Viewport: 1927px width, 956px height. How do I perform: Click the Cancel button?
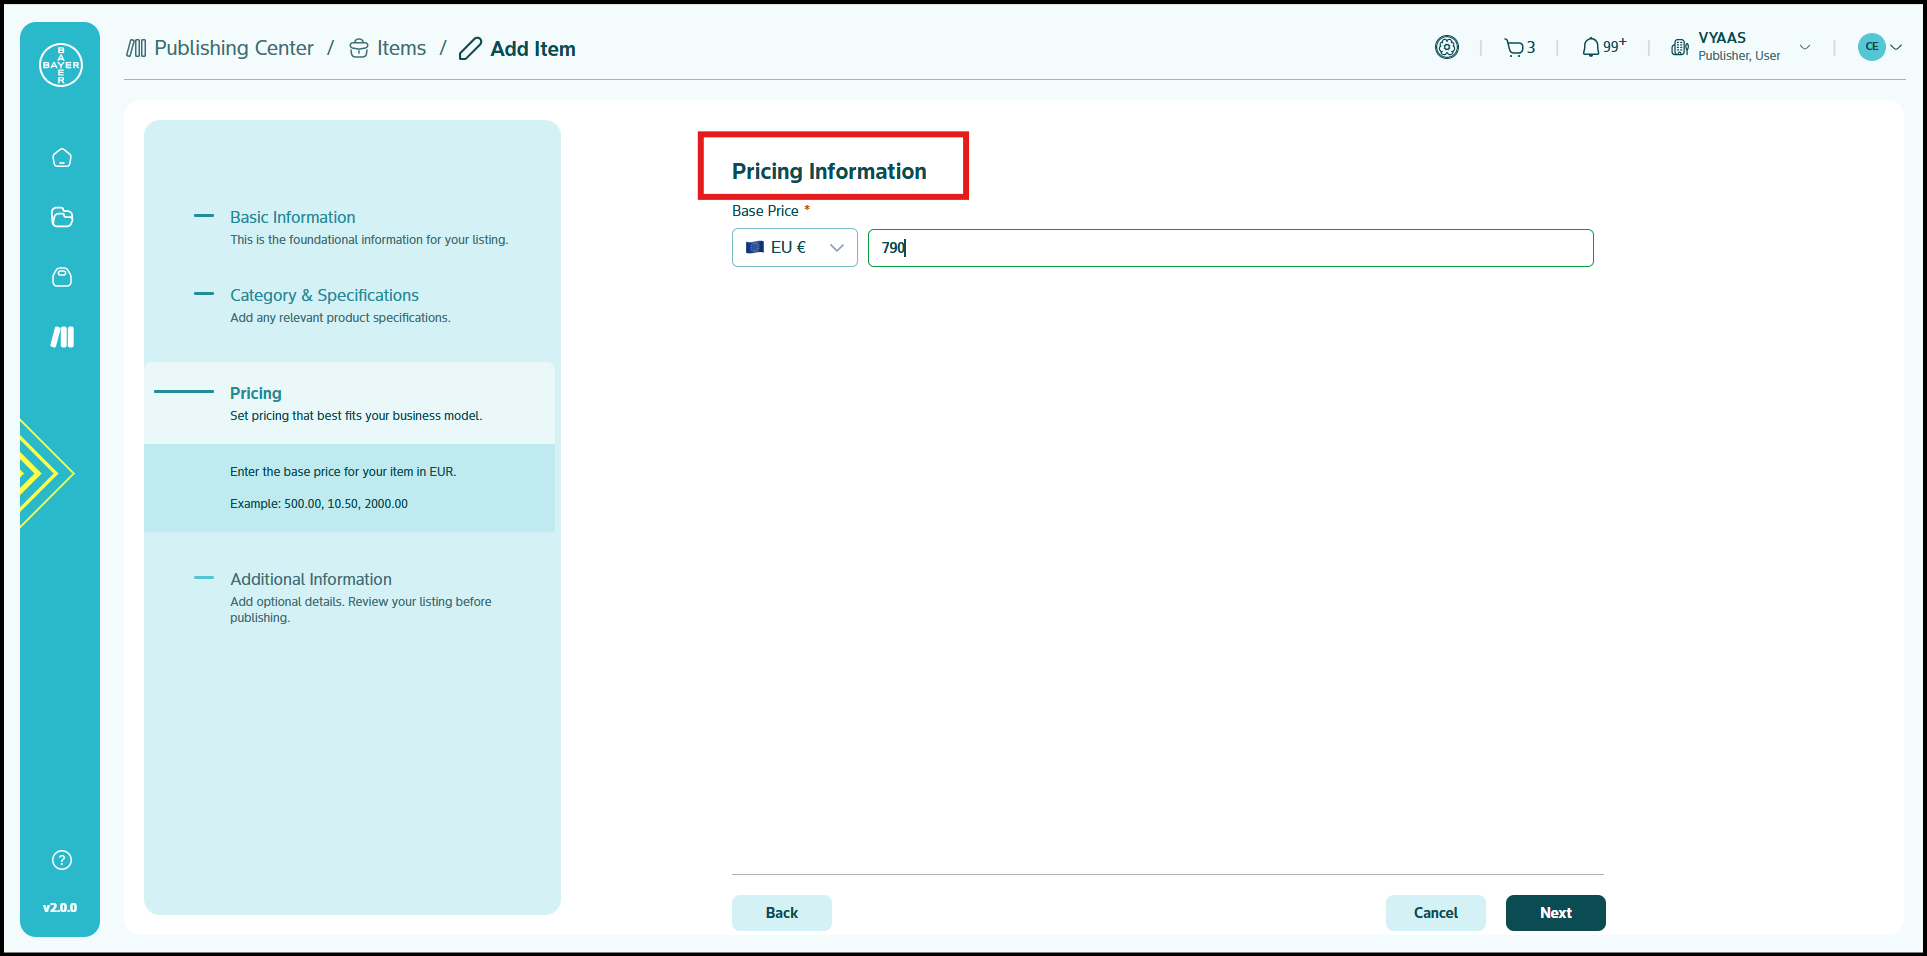point(1435,913)
